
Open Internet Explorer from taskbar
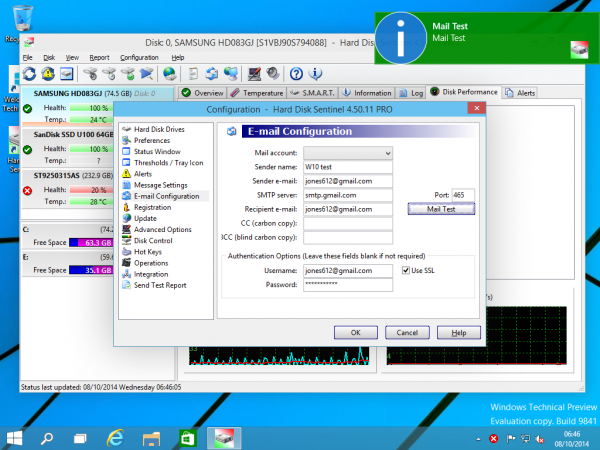[116, 439]
